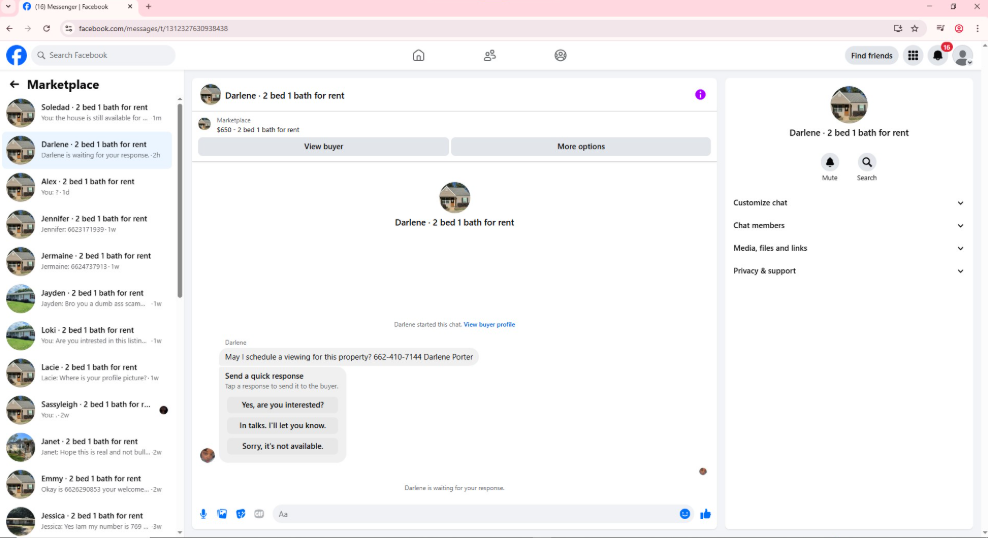Expand Customize chat section
This screenshot has height=538, width=988.
[848, 203]
